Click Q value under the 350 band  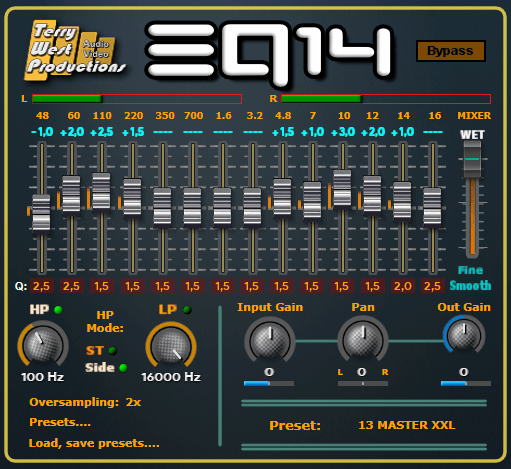162,286
